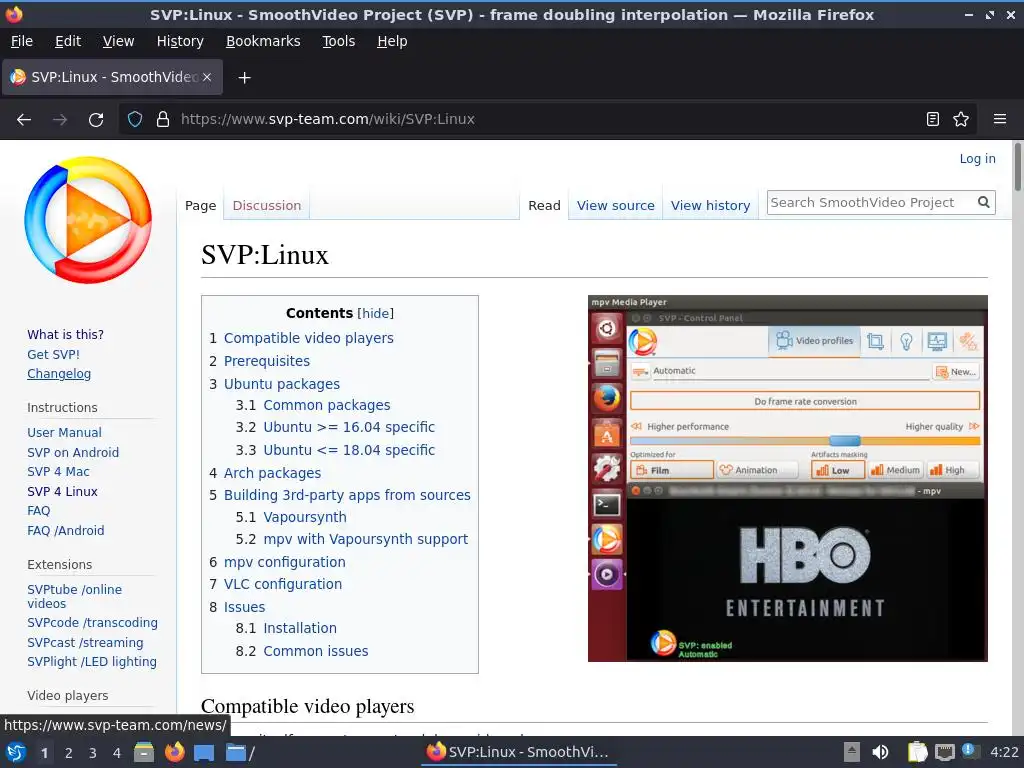Viewport: 1024px width, 768px height.
Task: Open the Edit menu
Action: pos(68,41)
